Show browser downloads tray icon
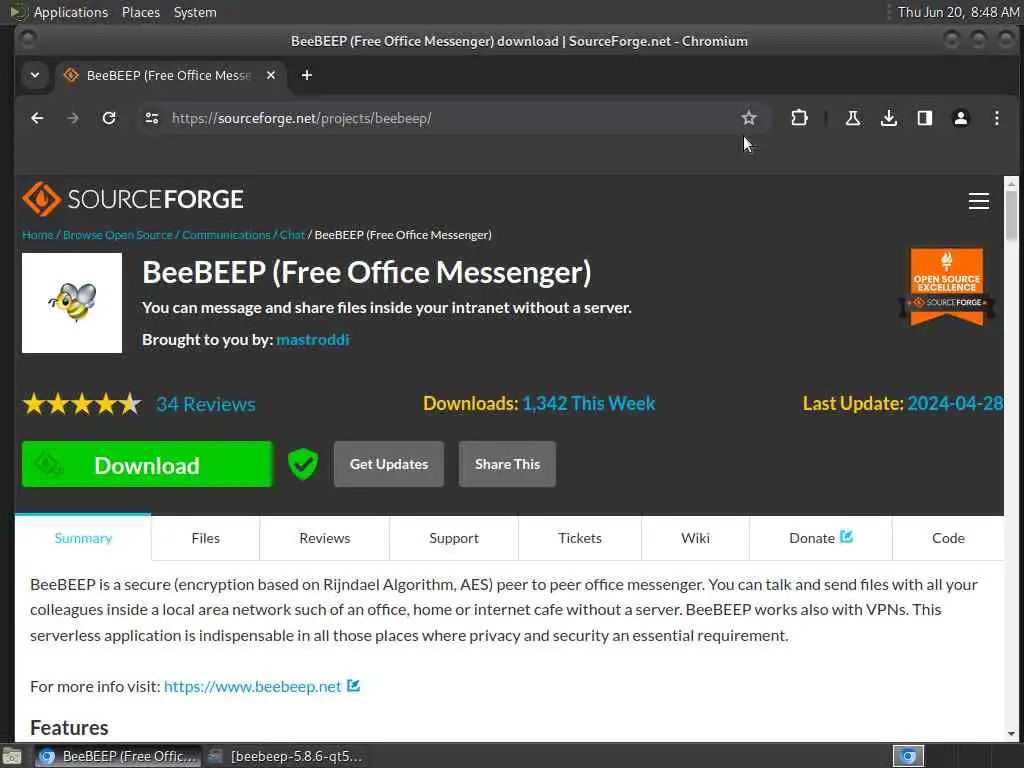The height and width of the screenshot is (768, 1024). (888, 118)
